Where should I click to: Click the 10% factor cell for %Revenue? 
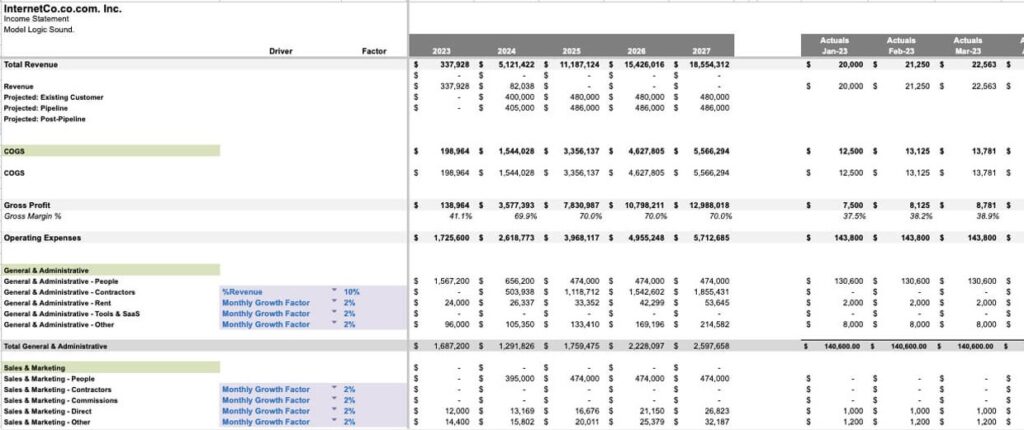[x=351, y=292]
